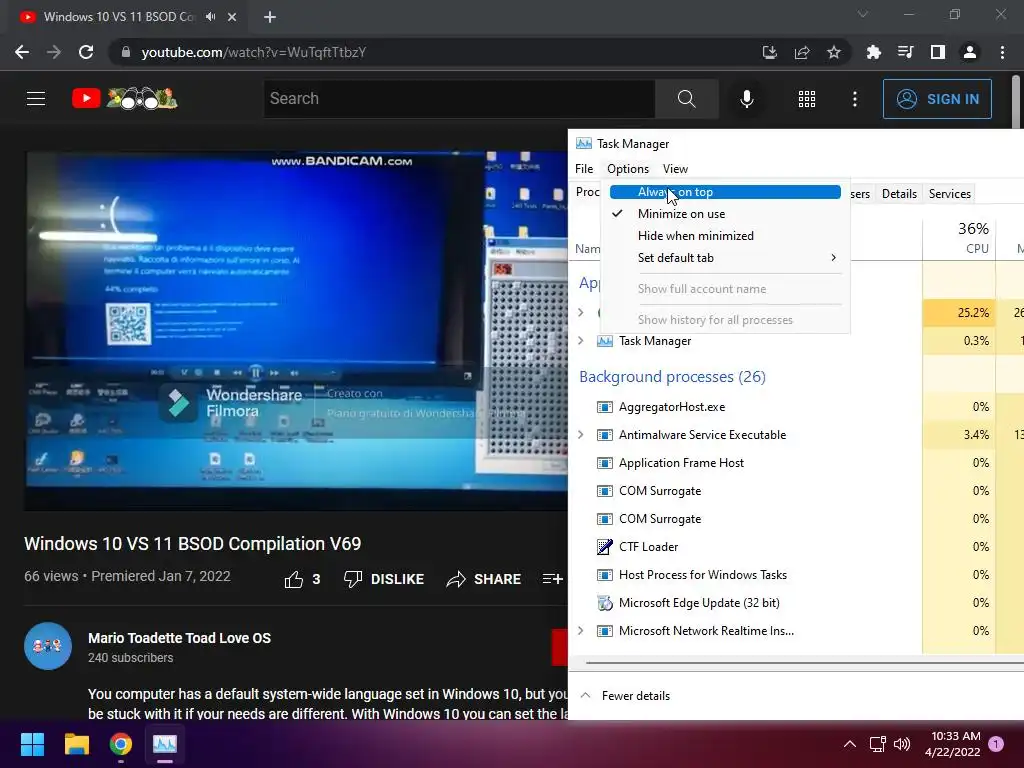This screenshot has height=768, width=1024.
Task: Click the DISLIKE button
Action: coord(384,579)
